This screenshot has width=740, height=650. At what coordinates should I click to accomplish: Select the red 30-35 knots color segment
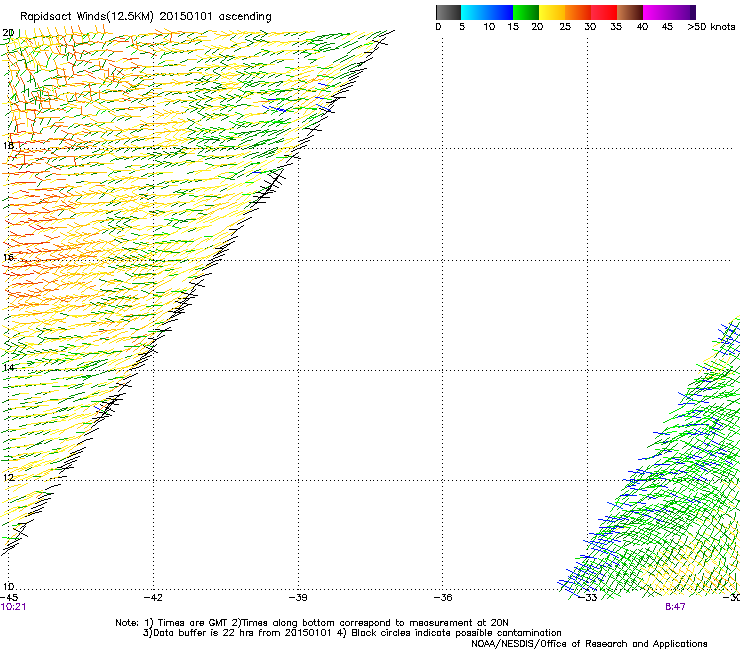604,12
